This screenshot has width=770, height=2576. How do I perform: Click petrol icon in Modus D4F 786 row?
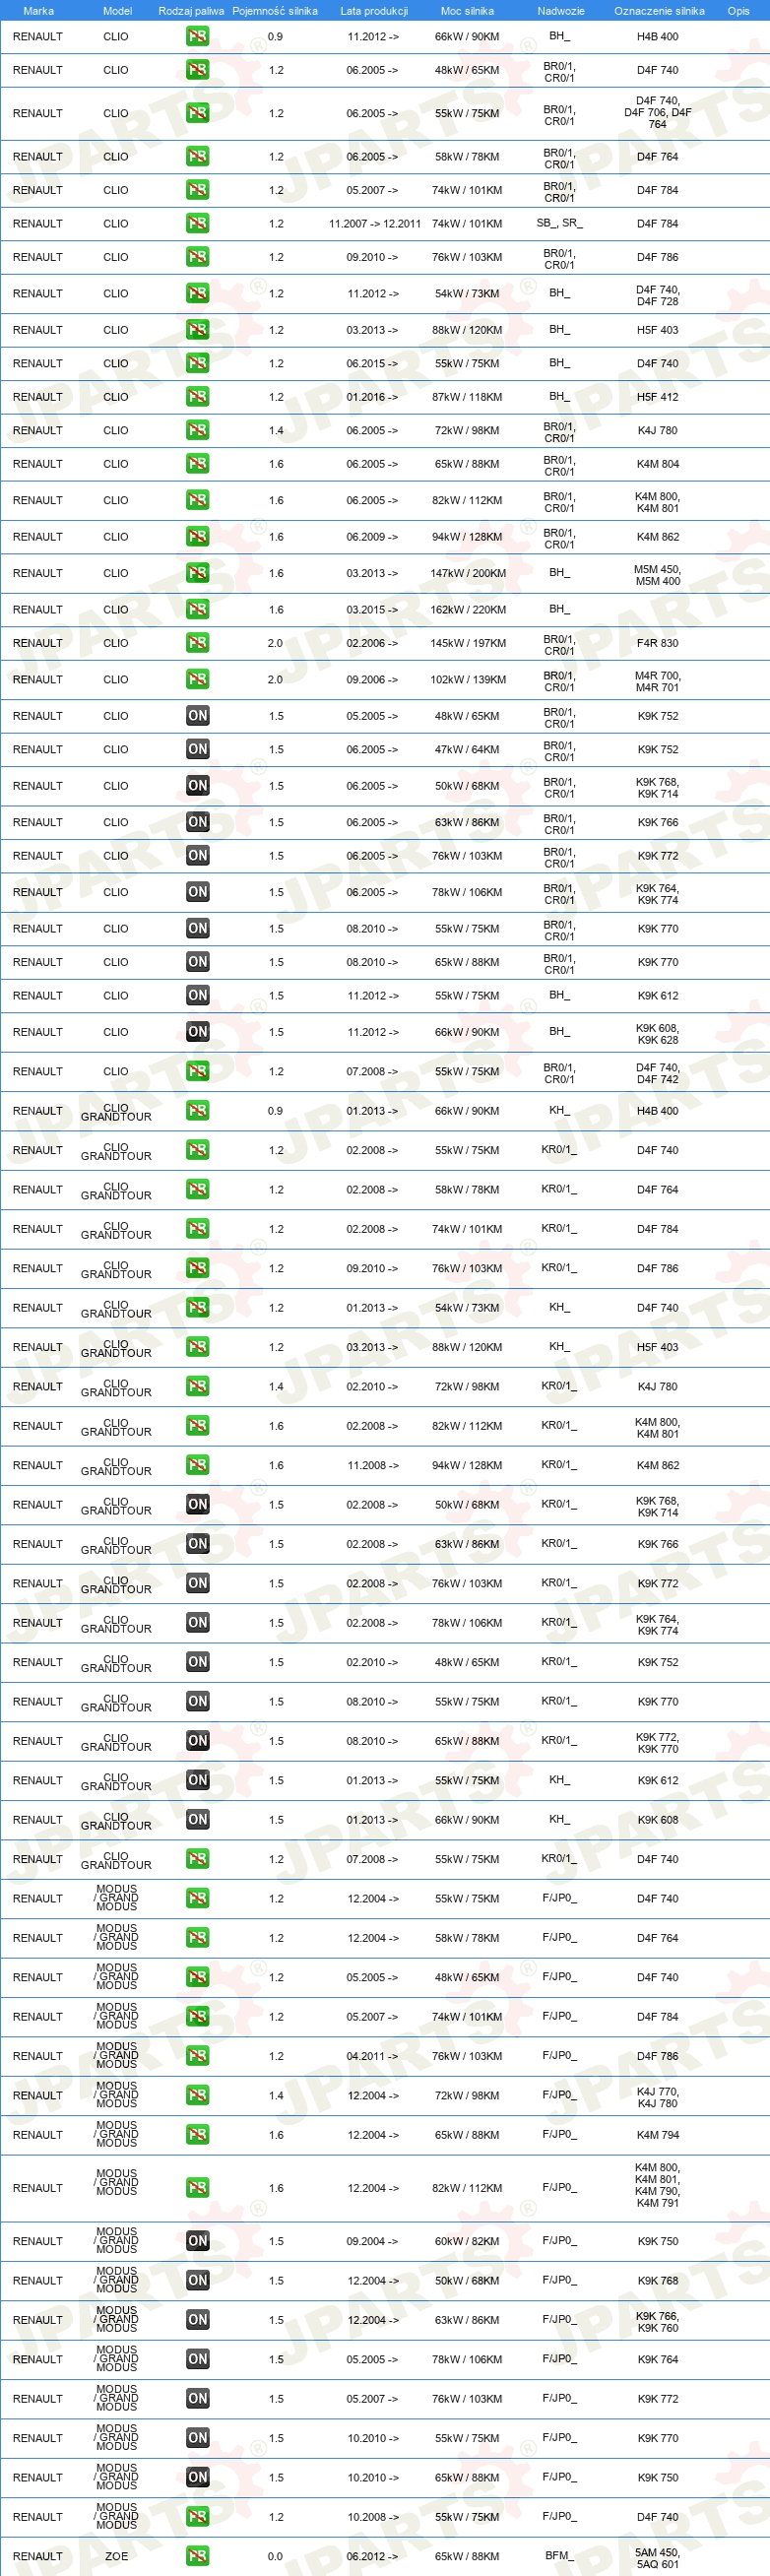coord(198,2056)
